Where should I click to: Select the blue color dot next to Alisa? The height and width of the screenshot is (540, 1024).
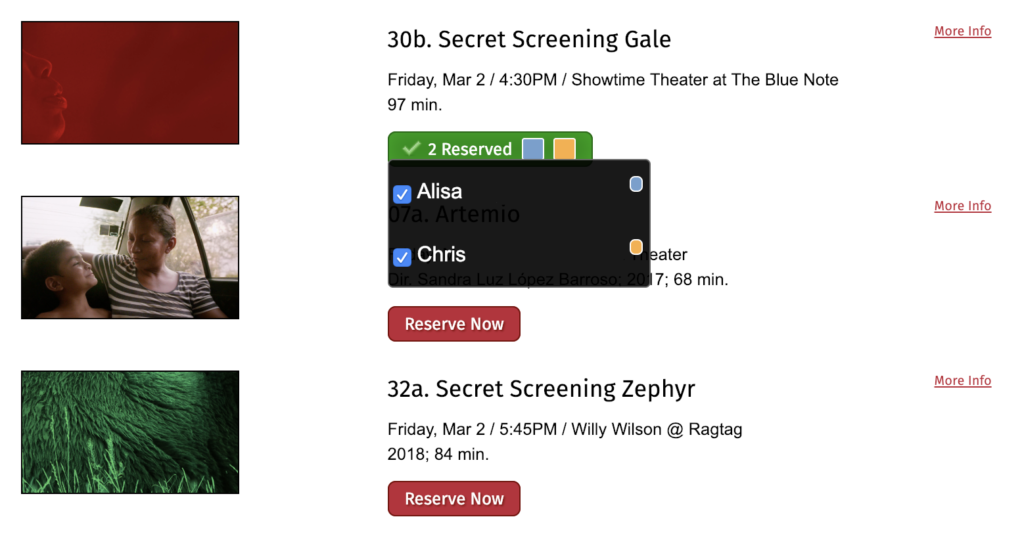point(635,184)
